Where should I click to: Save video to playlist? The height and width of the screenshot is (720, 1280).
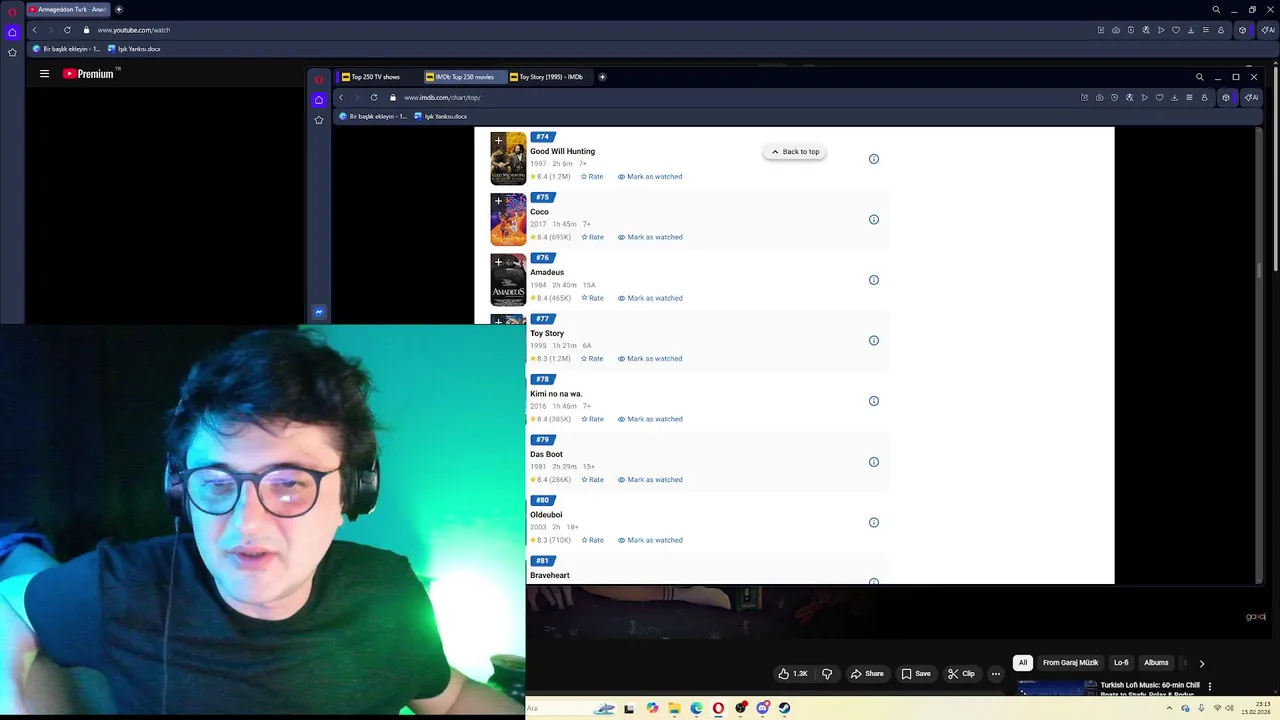916,674
